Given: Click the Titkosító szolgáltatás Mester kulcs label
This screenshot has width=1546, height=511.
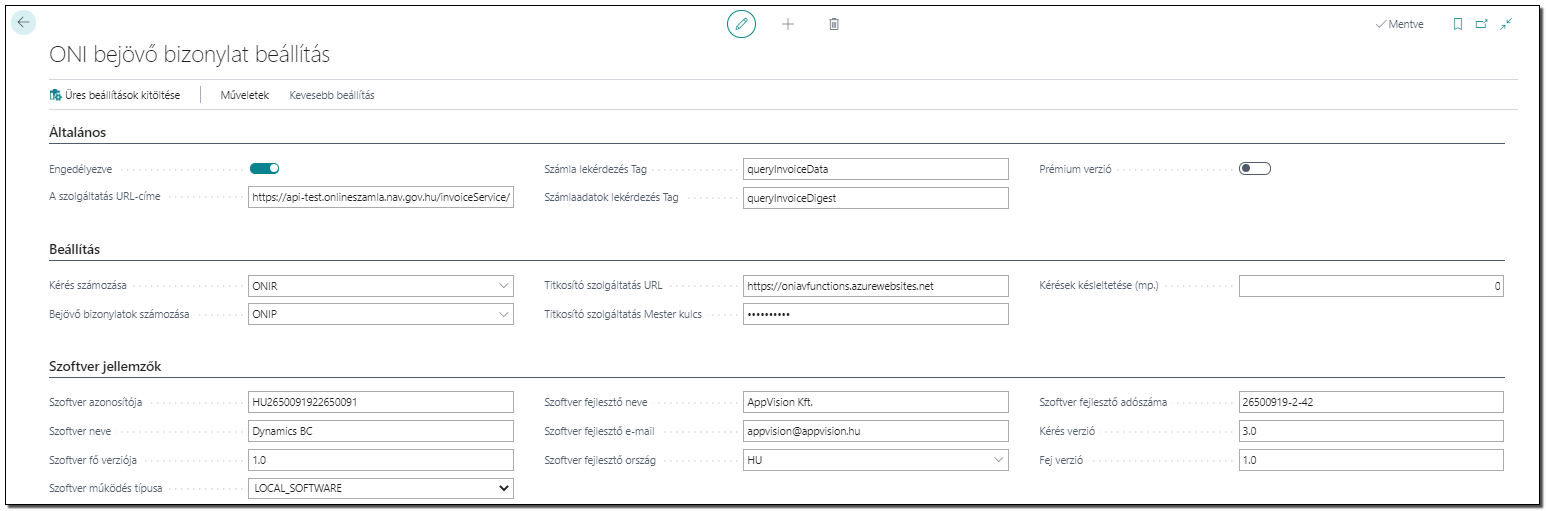Looking at the screenshot, I should [623, 314].
